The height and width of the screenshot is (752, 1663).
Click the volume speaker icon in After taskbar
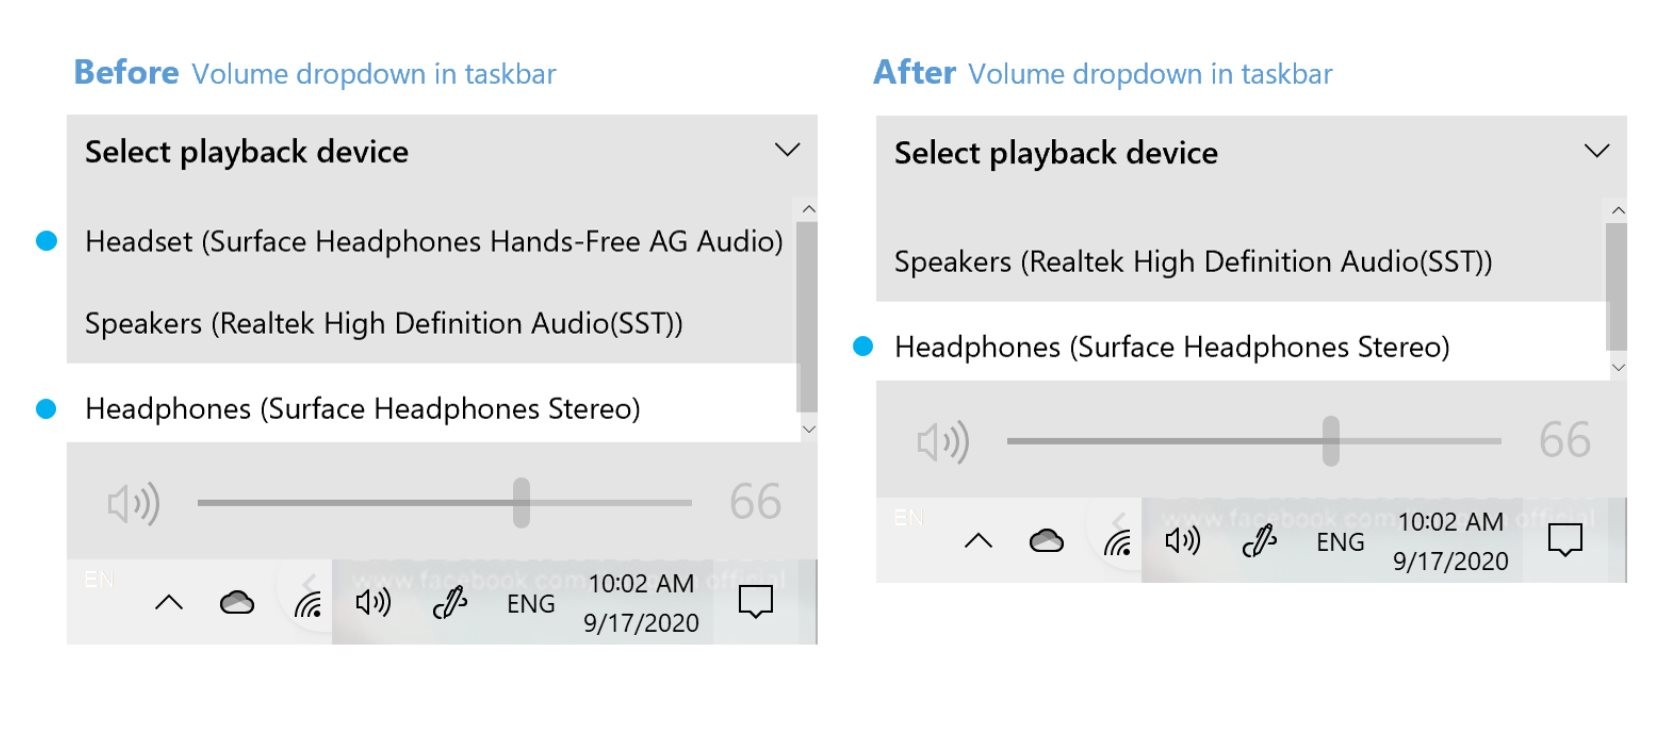1182,541
